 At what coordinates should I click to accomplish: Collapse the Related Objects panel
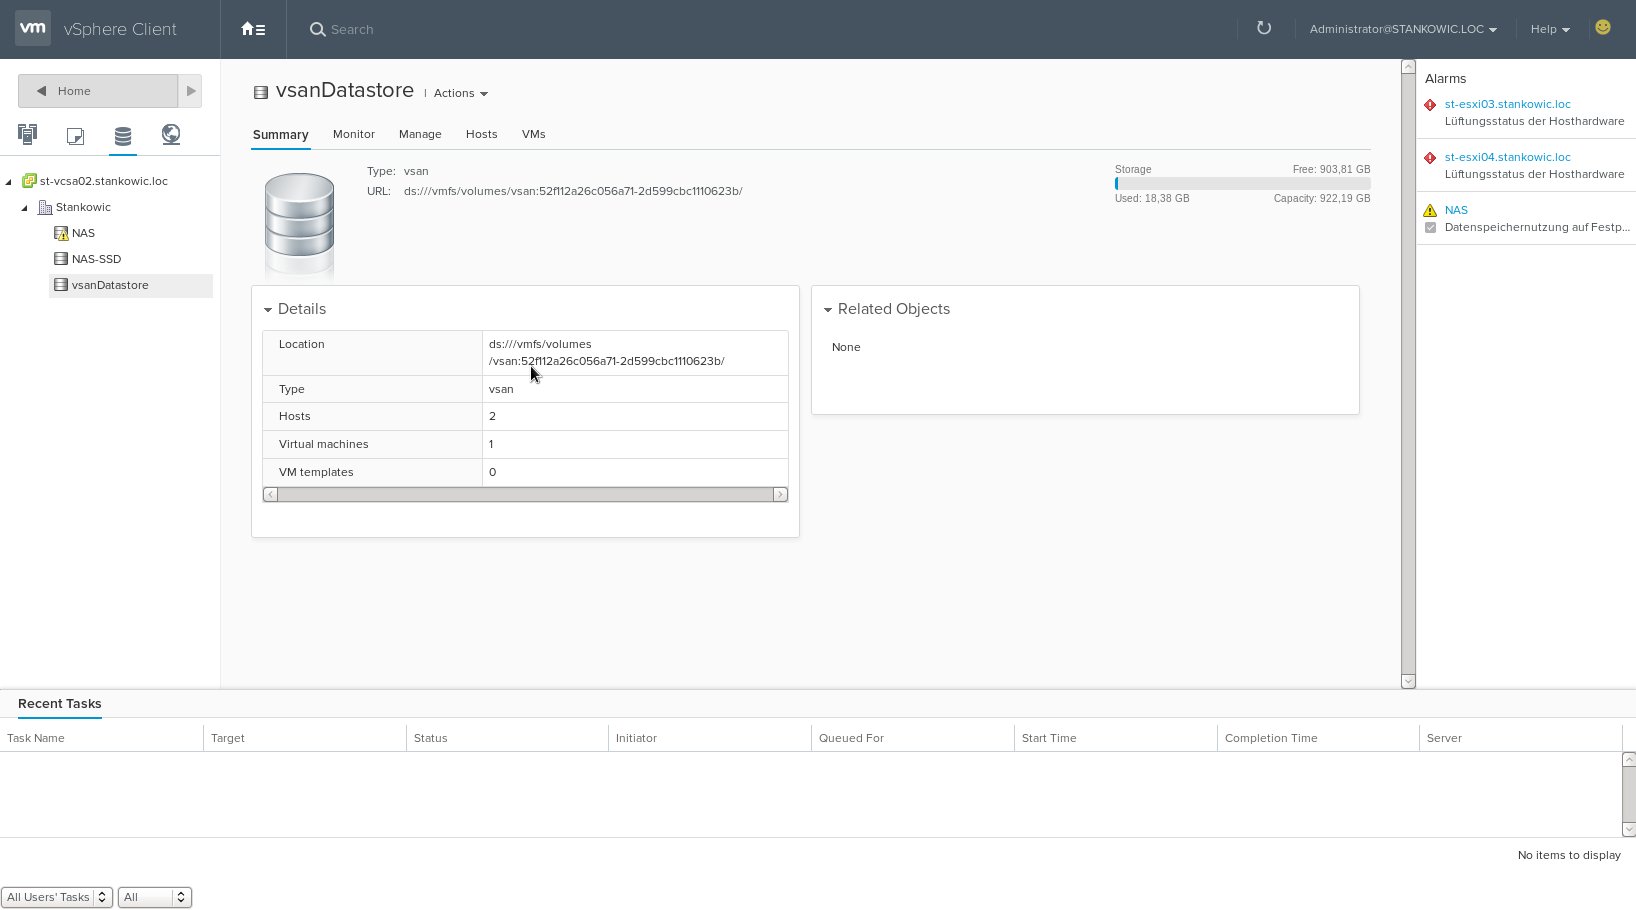click(828, 310)
